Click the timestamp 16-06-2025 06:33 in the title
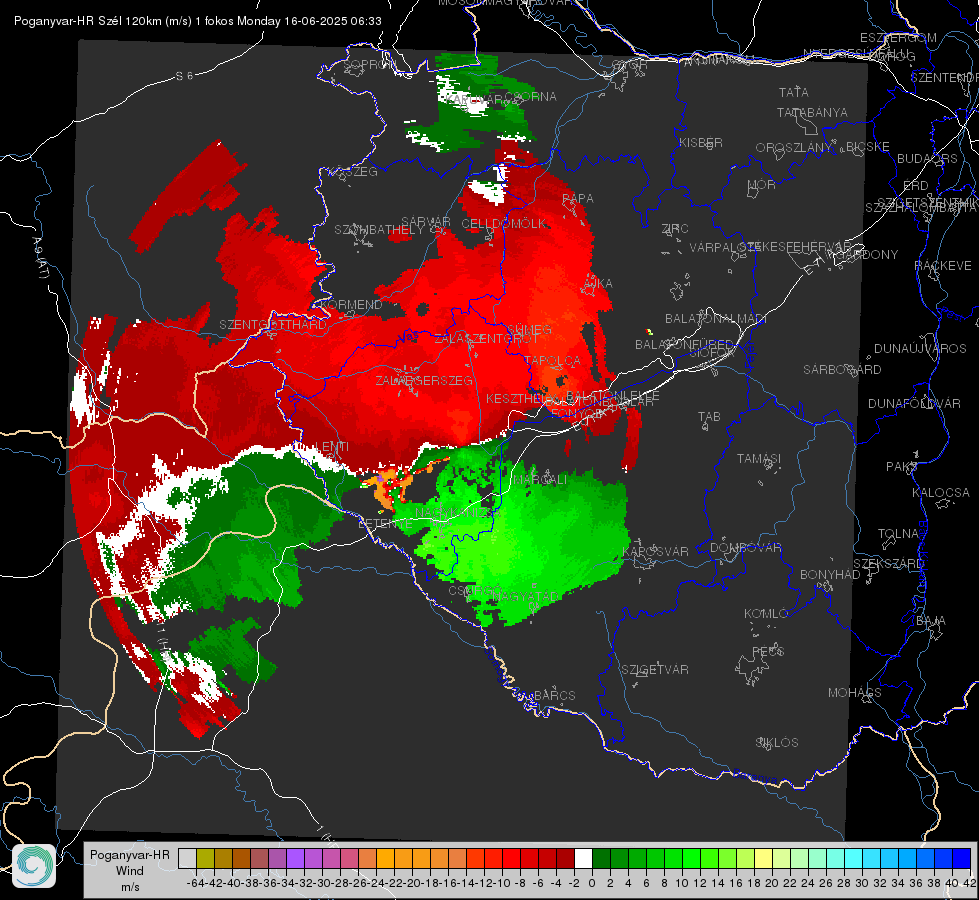The width and height of the screenshot is (979, 900). (x=333, y=21)
